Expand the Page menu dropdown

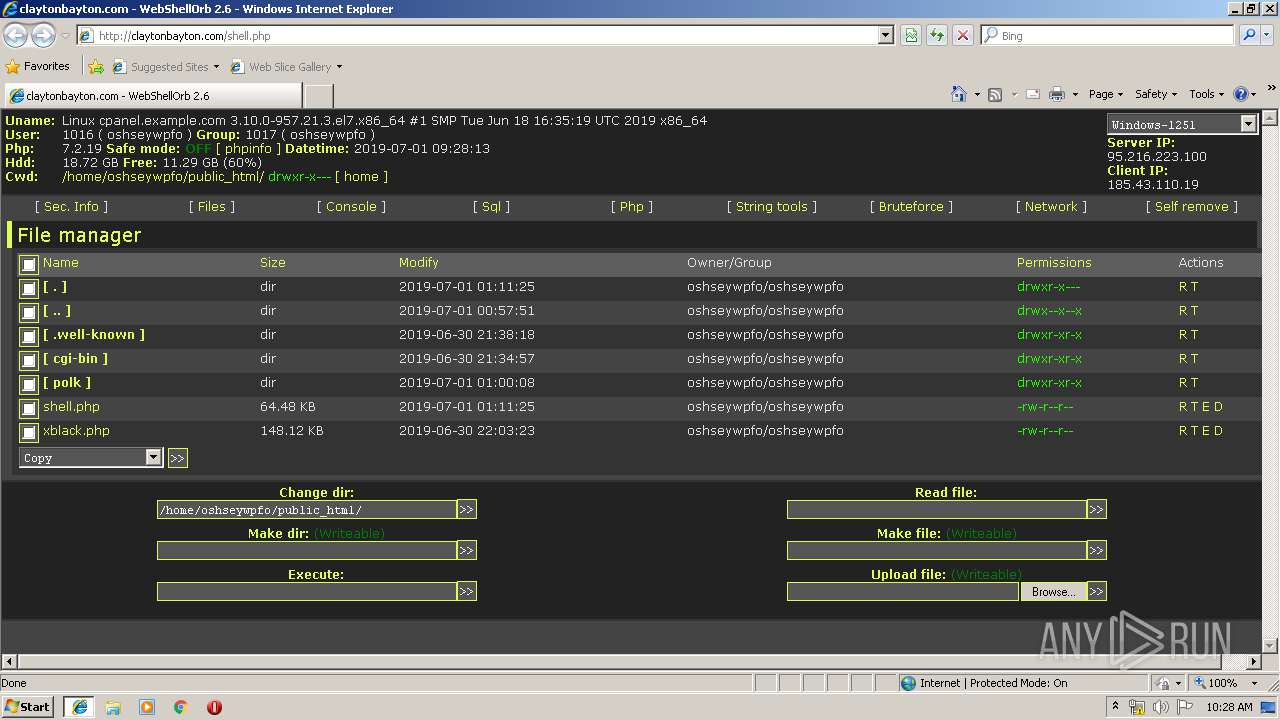1106,94
